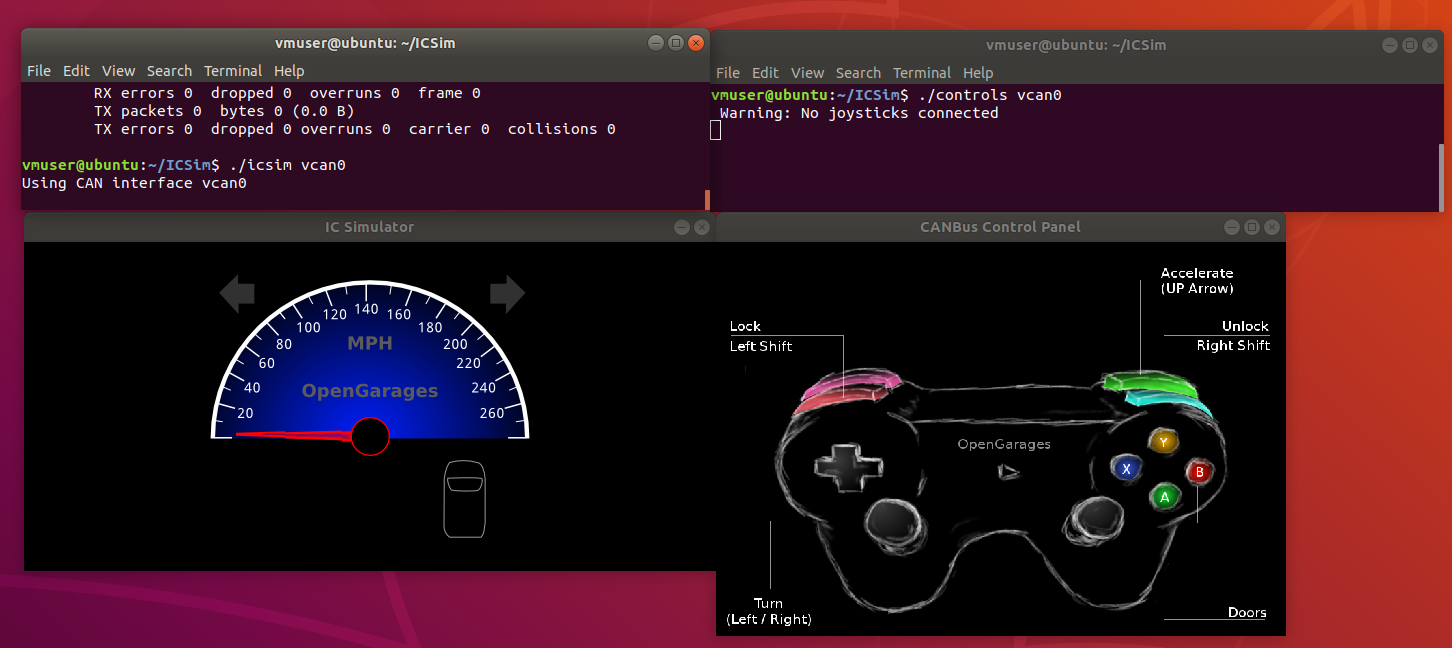Close the right controls terminal window
The height and width of the screenshot is (648, 1452).
point(1429,45)
